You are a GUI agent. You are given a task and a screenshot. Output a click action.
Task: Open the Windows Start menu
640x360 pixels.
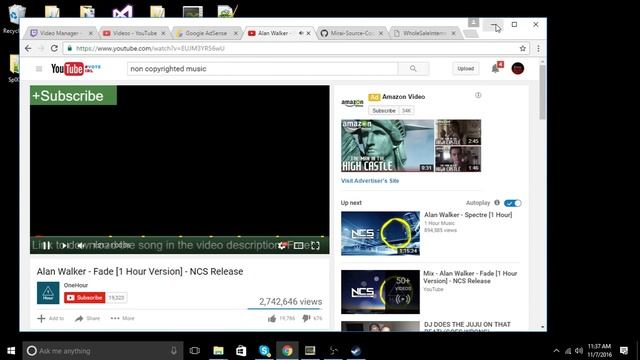pos(11,351)
